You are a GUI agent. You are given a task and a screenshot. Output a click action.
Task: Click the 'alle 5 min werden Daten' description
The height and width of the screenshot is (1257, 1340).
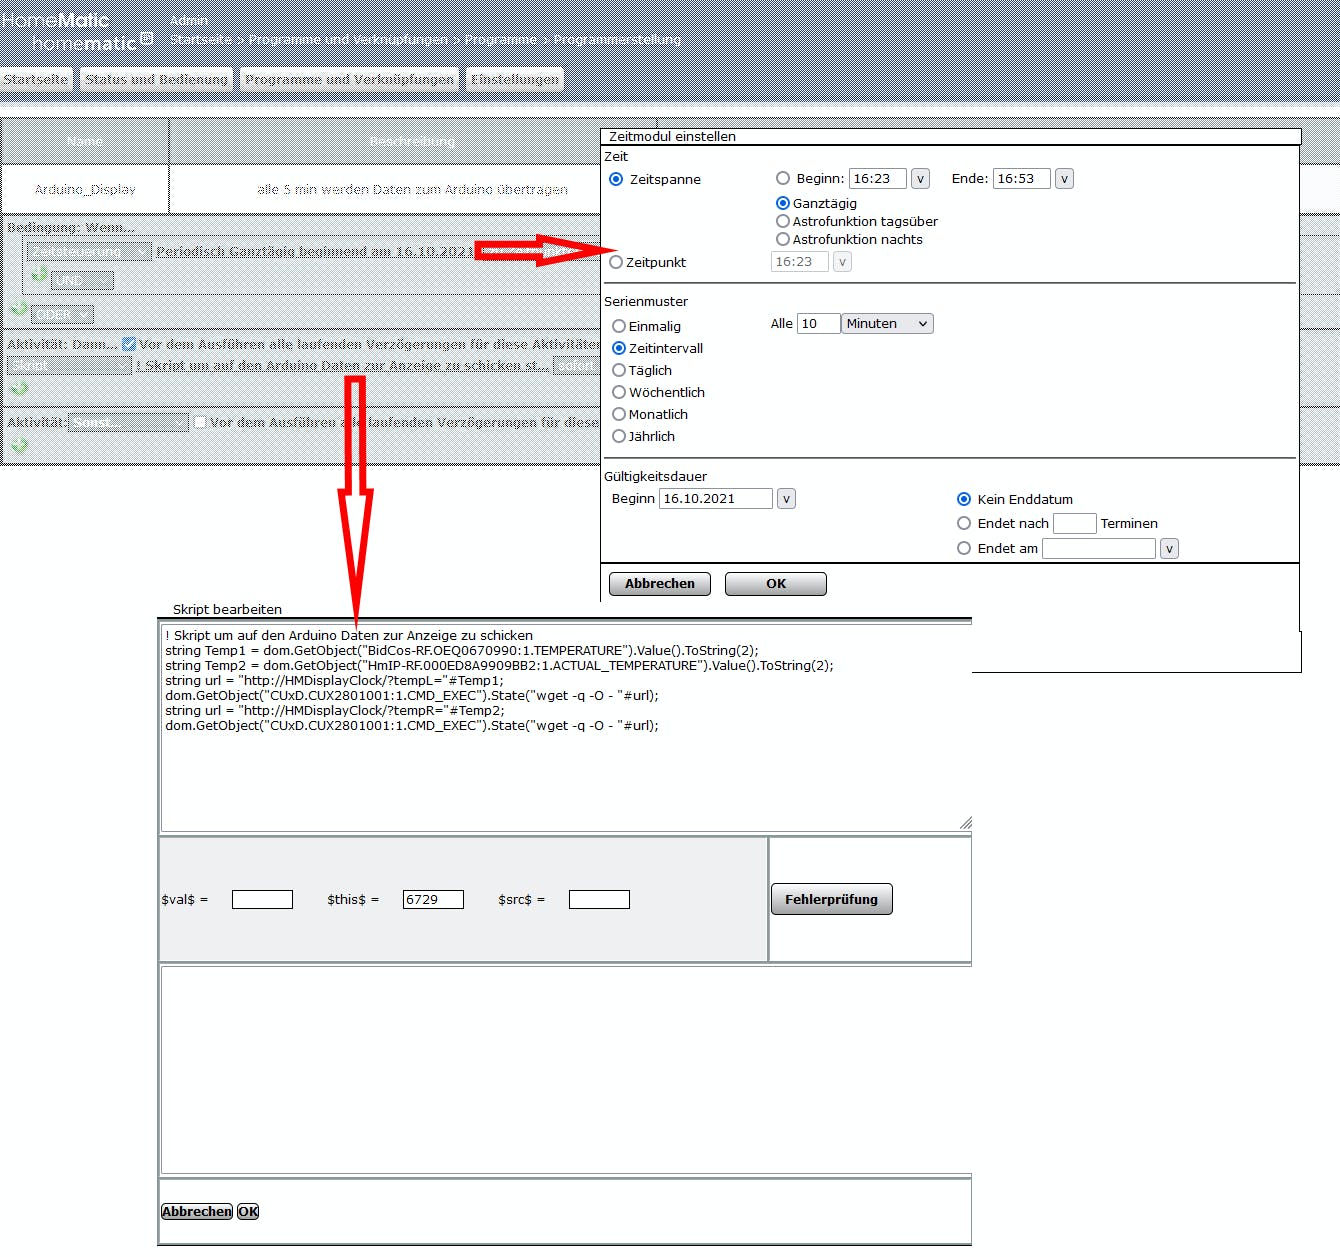412,189
